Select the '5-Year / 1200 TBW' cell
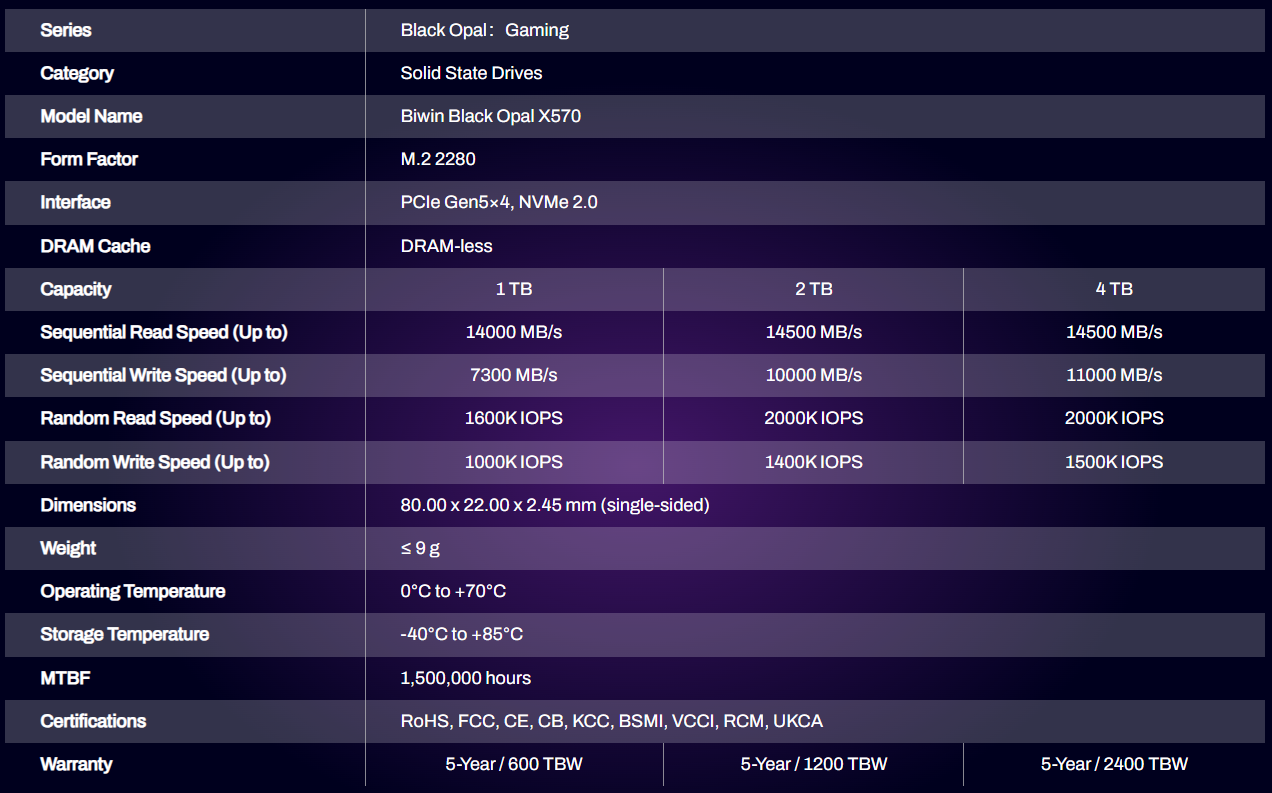This screenshot has height=793, width=1272. pos(814,764)
